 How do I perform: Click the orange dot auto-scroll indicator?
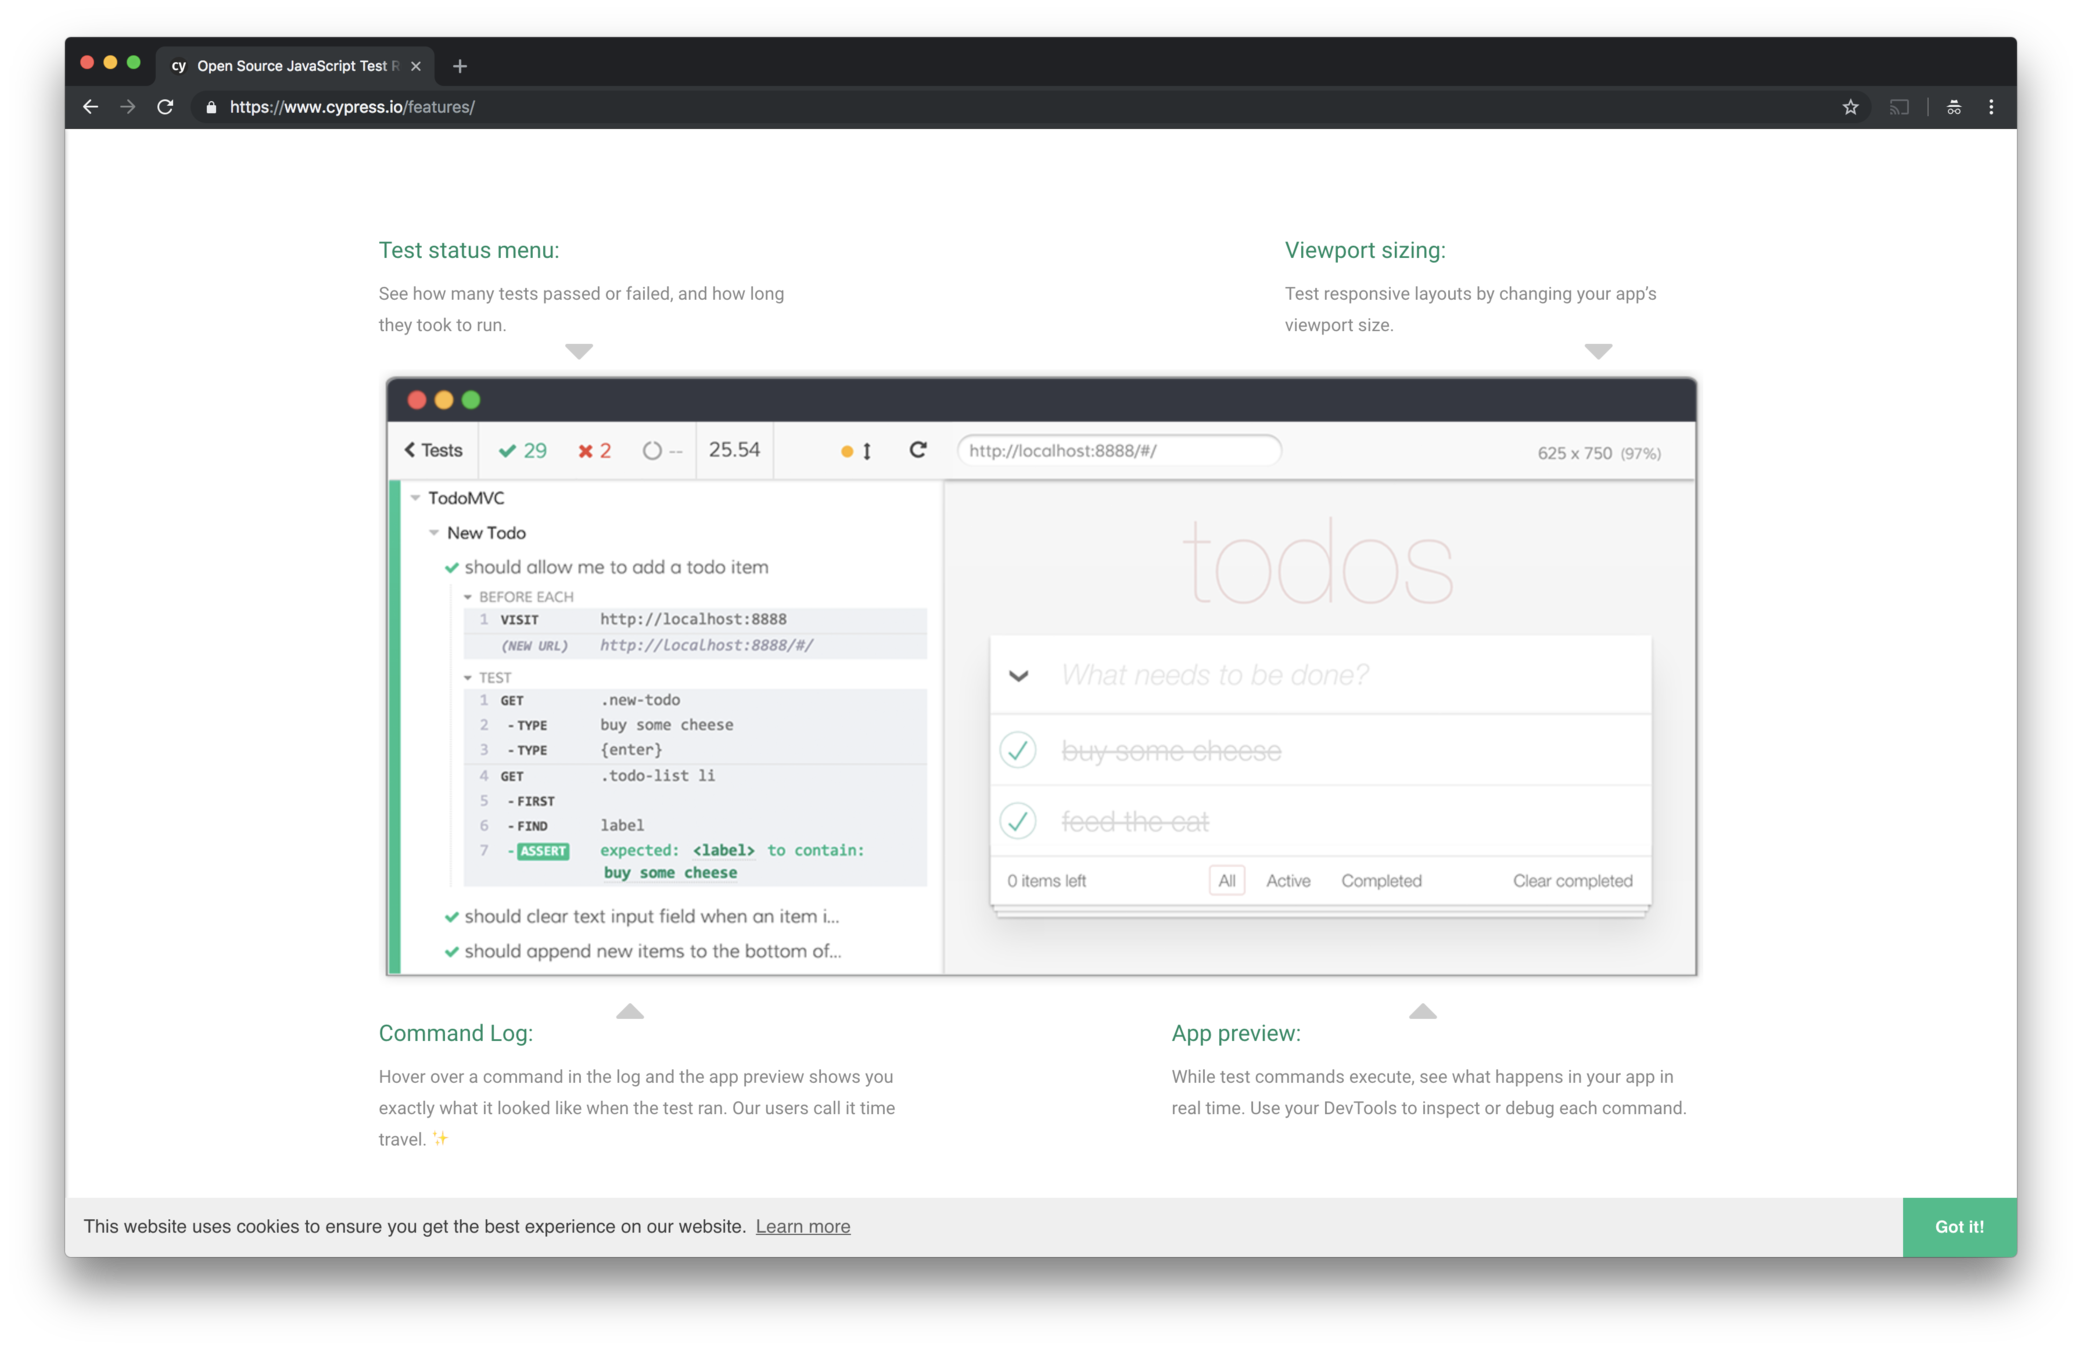847,452
